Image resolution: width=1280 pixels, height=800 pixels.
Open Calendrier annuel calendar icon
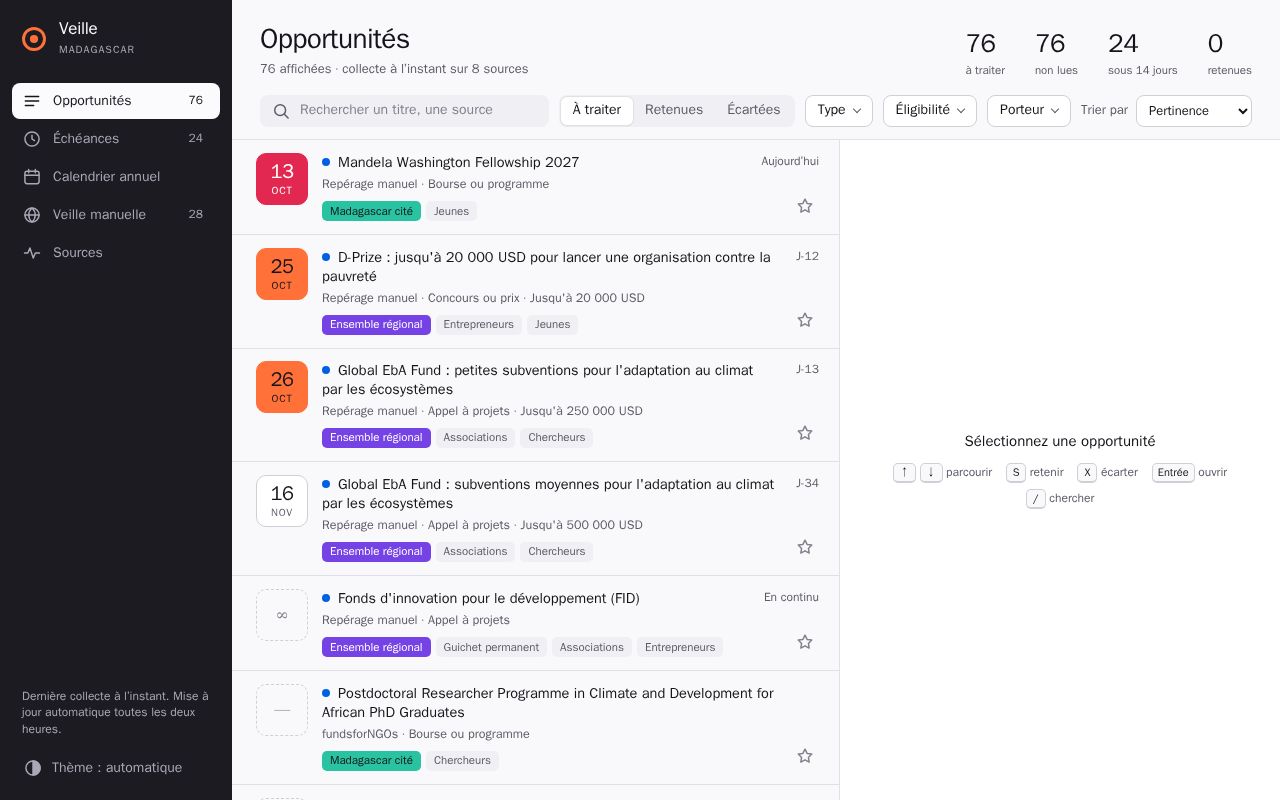(32, 177)
